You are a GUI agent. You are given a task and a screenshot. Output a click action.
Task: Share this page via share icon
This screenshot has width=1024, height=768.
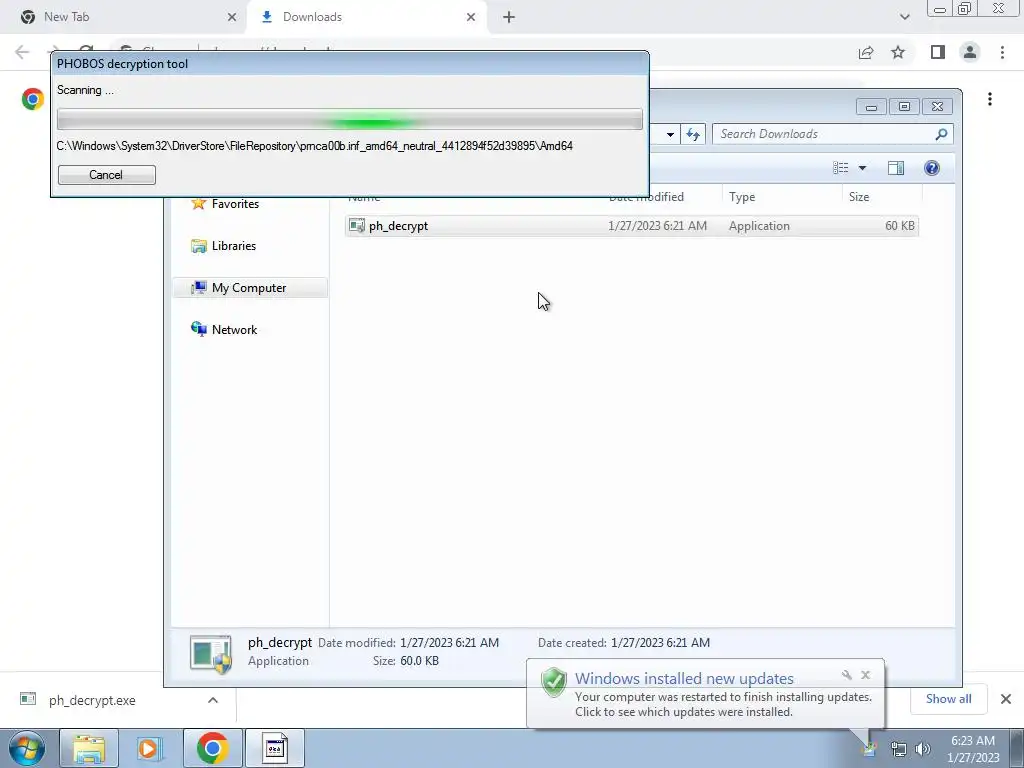click(866, 52)
